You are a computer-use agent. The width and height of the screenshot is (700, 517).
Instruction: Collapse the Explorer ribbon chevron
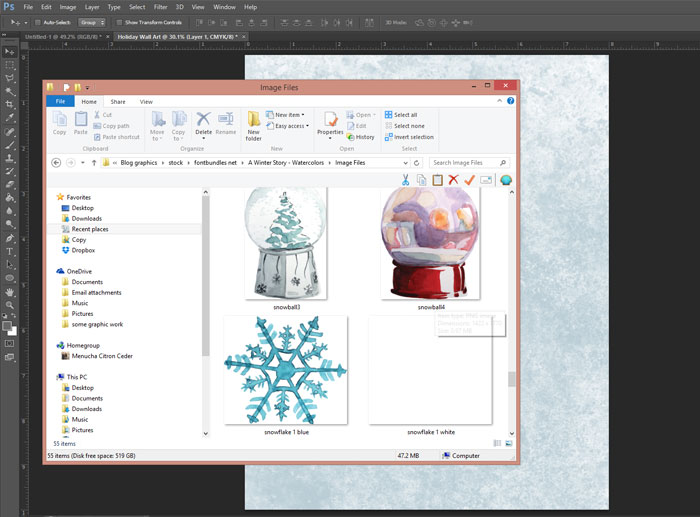(x=500, y=101)
